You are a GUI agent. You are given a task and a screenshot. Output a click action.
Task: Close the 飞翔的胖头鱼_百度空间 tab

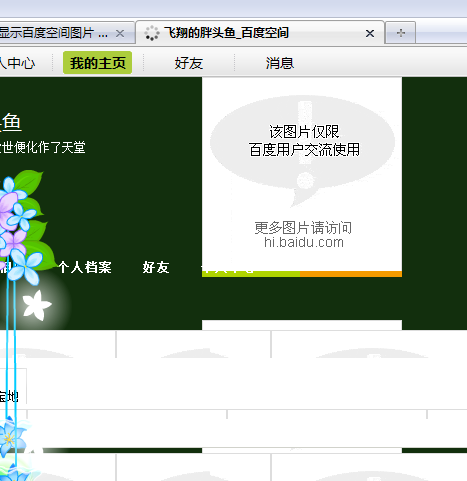point(370,33)
